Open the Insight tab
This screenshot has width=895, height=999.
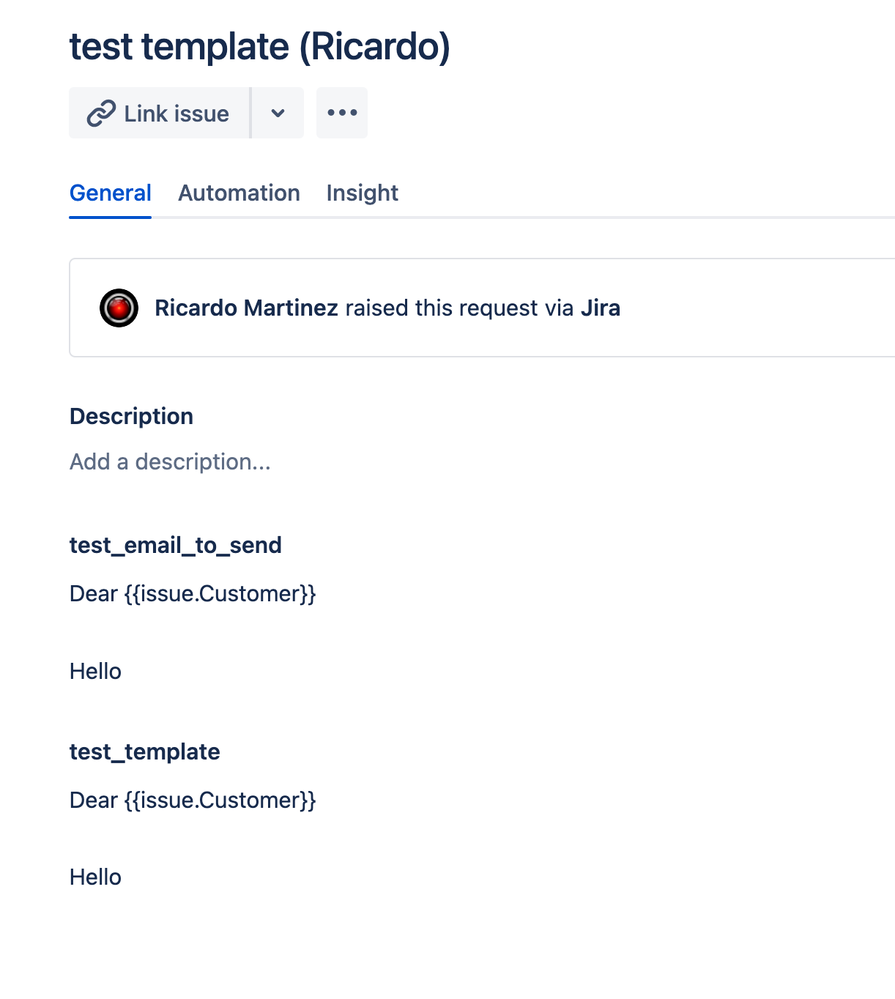pyautogui.click(x=362, y=193)
